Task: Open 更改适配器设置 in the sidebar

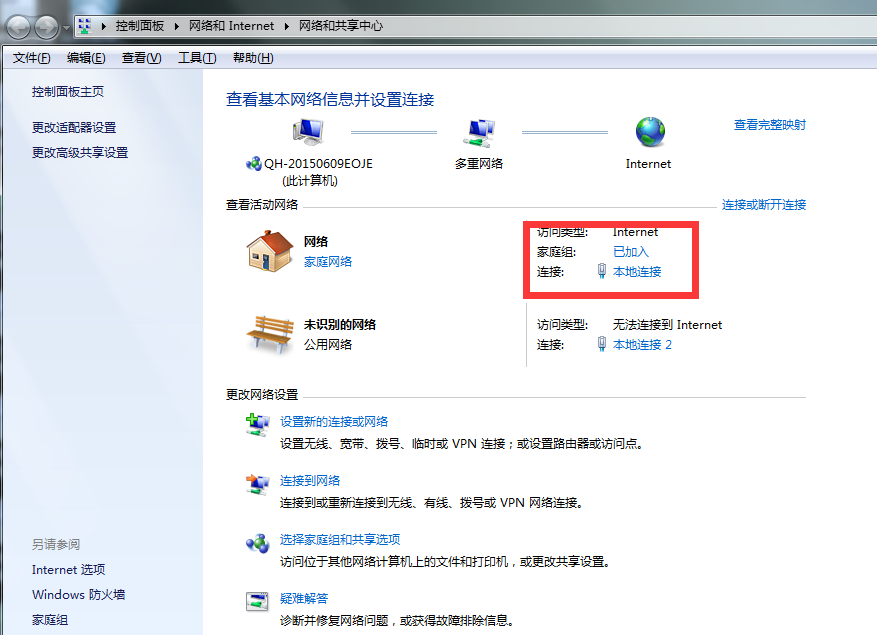Action: click(74, 128)
